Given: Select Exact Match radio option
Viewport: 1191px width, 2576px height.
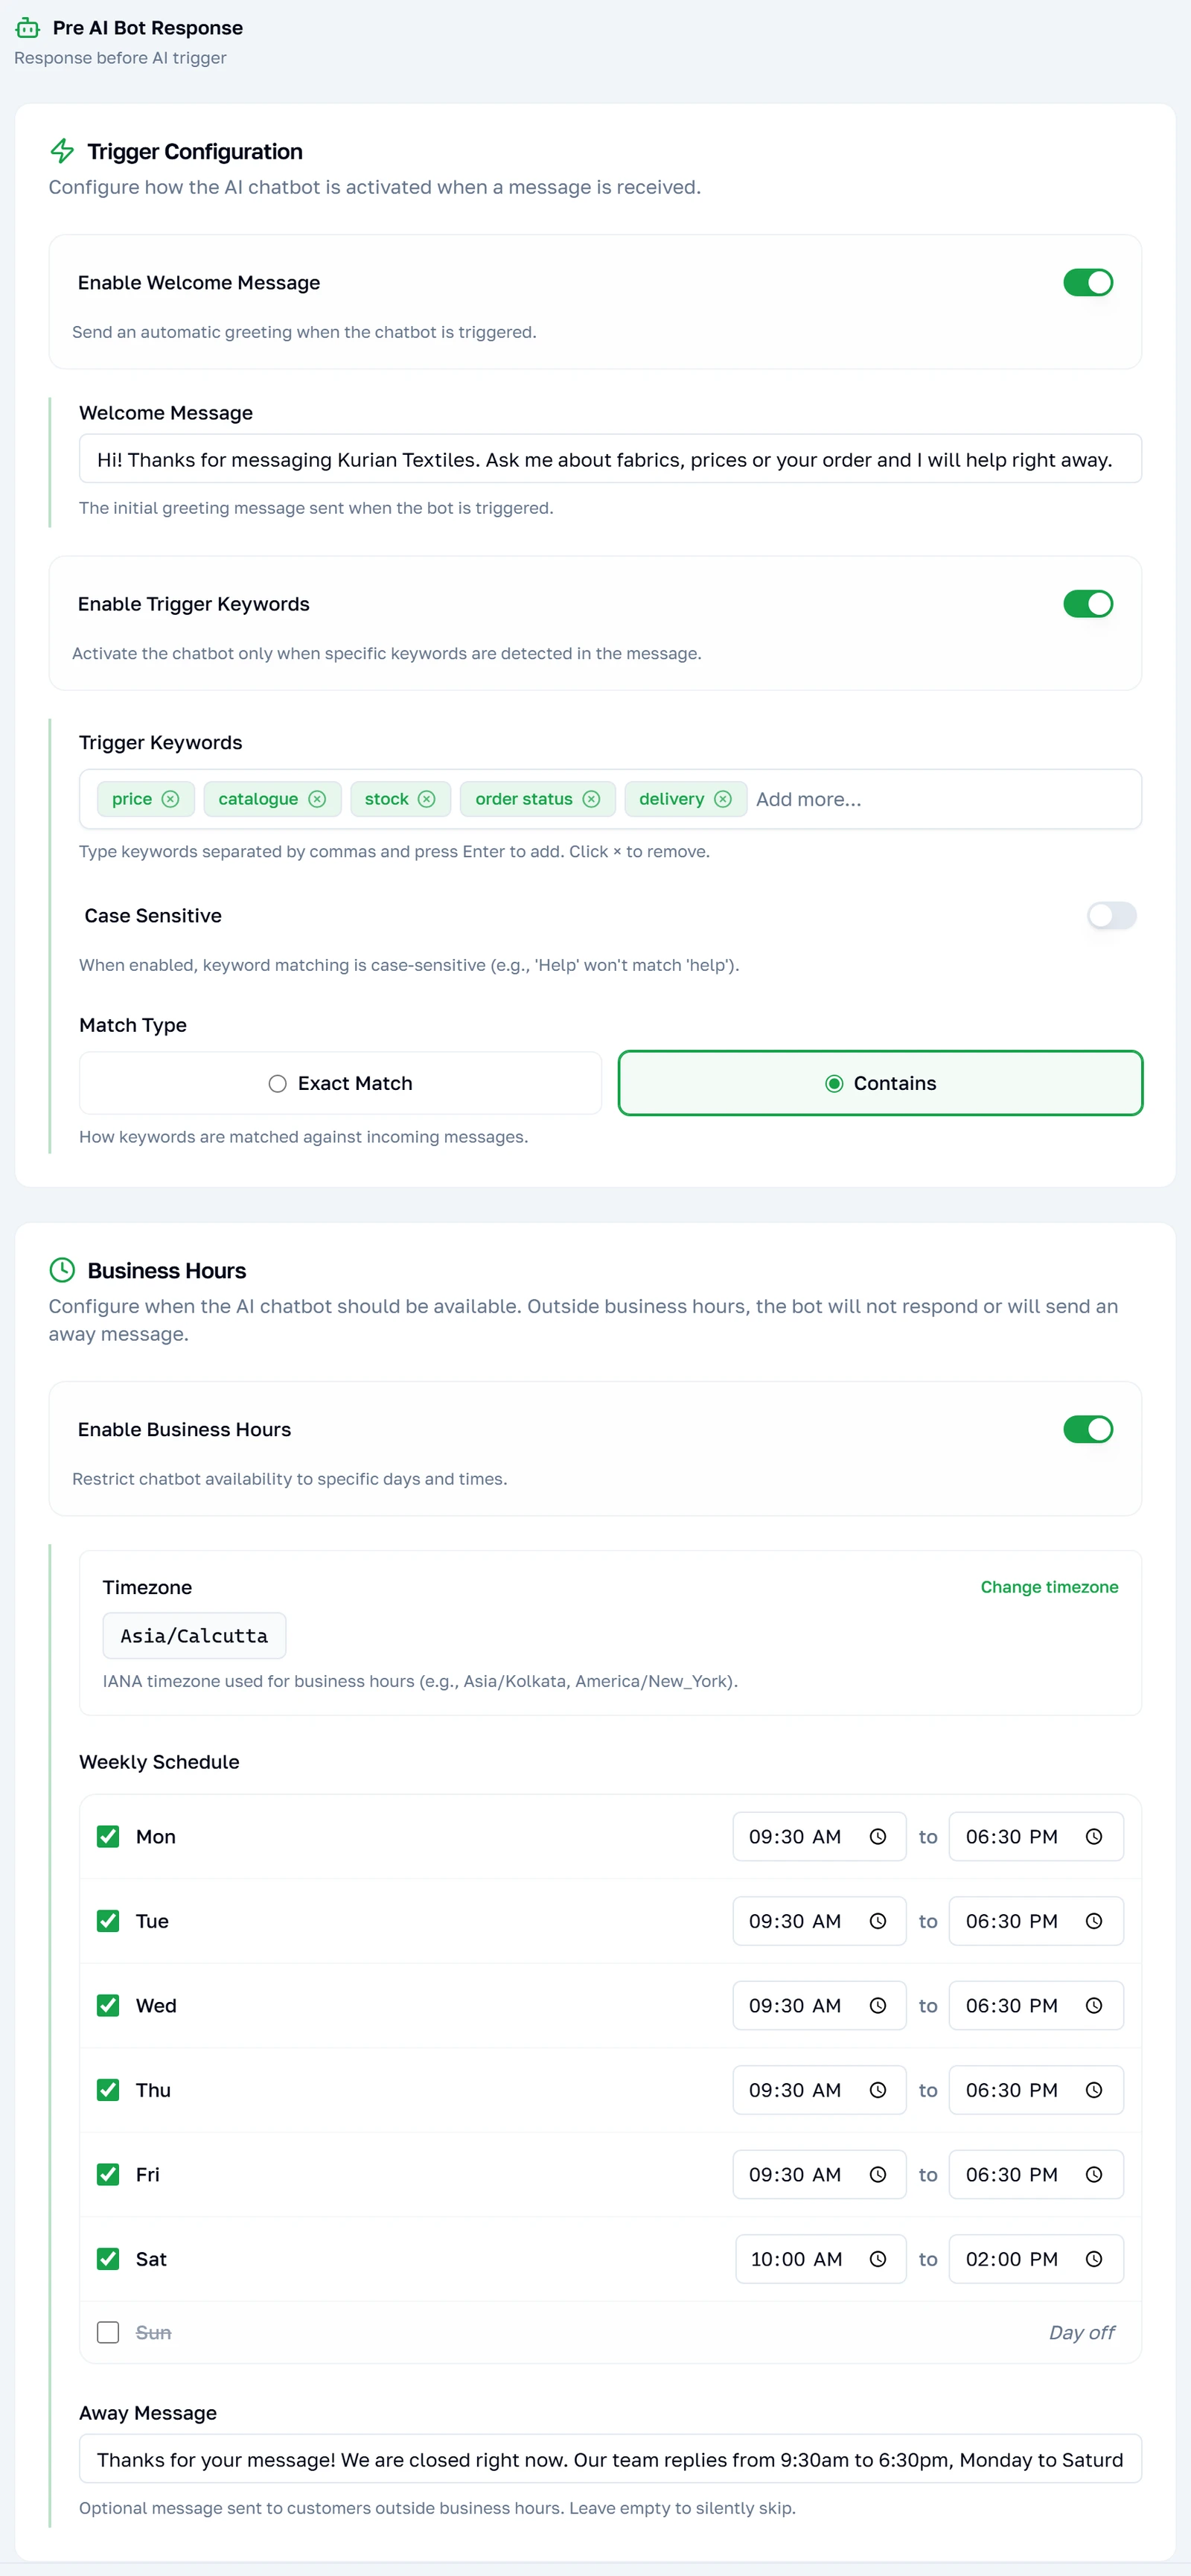Looking at the screenshot, I should pyautogui.click(x=341, y=1083).
